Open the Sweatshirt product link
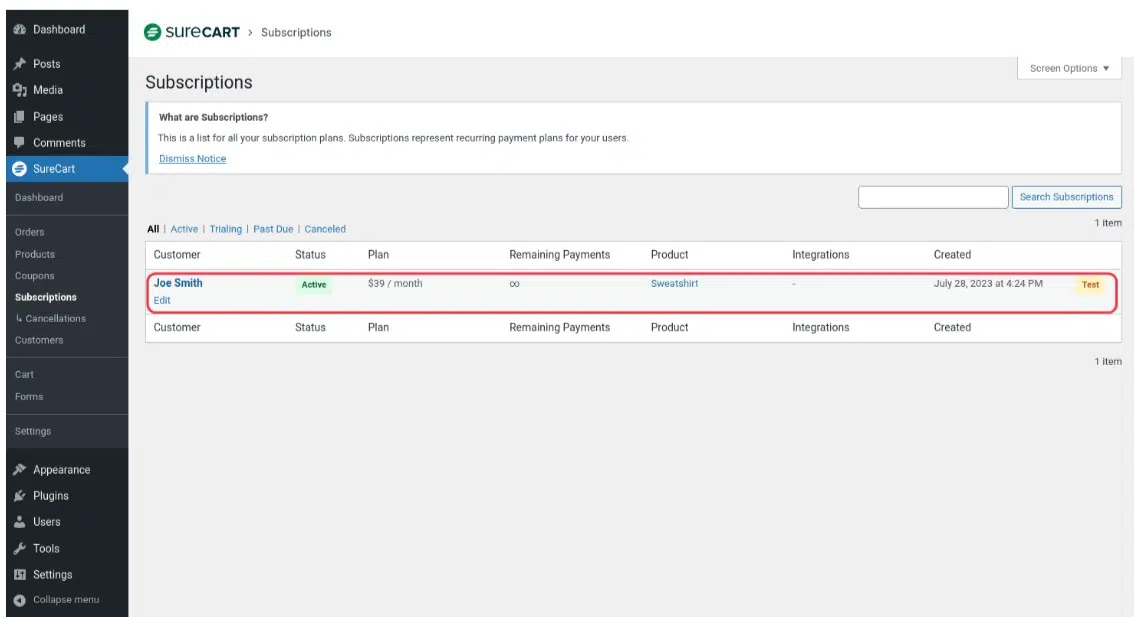The width and height of the screenshot is (1135, 617). tap(674, 284)
